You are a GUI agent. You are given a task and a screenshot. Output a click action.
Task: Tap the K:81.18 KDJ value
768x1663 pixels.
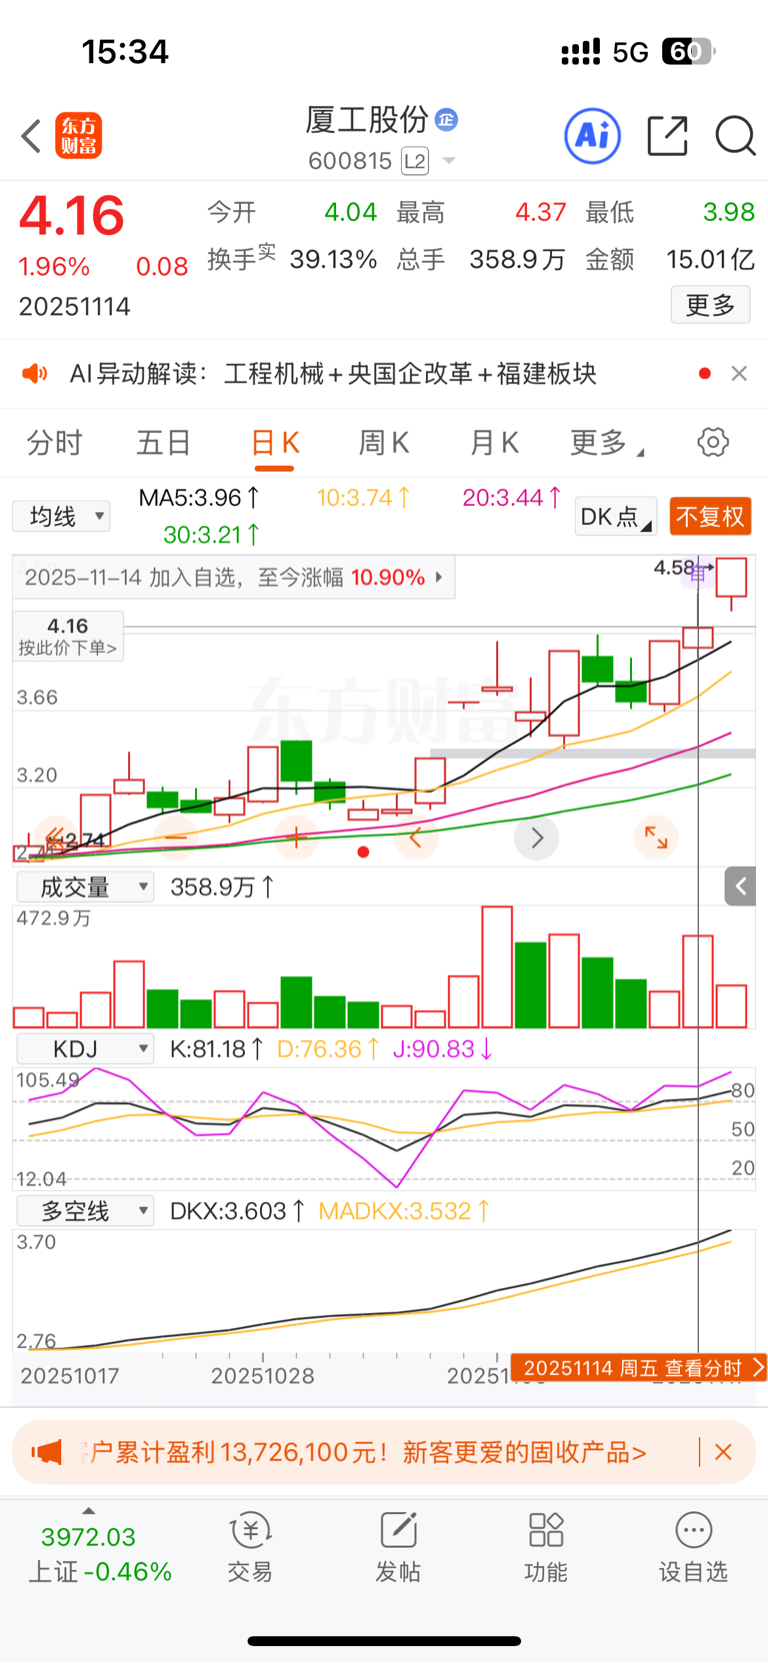217,1049
